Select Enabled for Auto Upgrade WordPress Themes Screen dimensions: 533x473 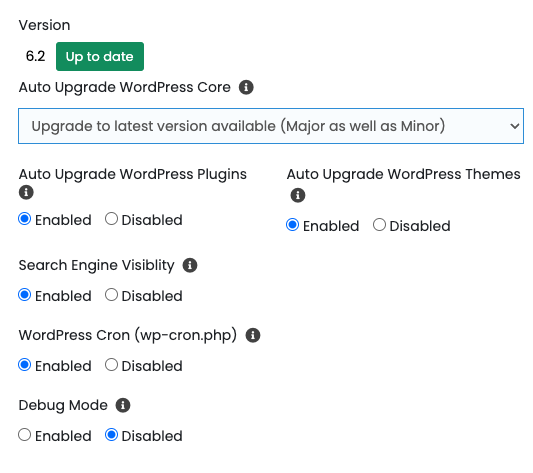(x=292, y=225)
